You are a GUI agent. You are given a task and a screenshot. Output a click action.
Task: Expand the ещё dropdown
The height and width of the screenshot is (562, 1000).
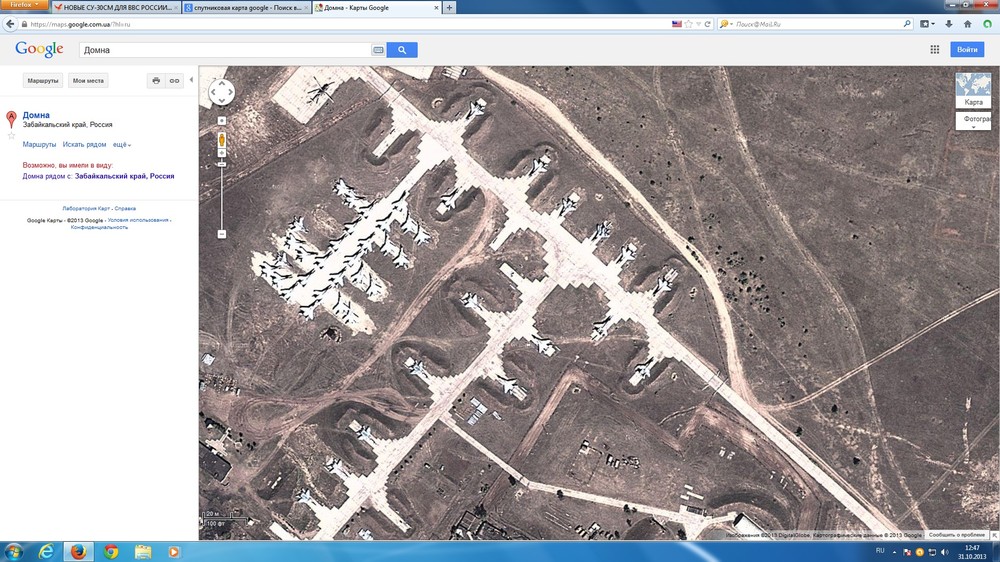coord(122,145)
